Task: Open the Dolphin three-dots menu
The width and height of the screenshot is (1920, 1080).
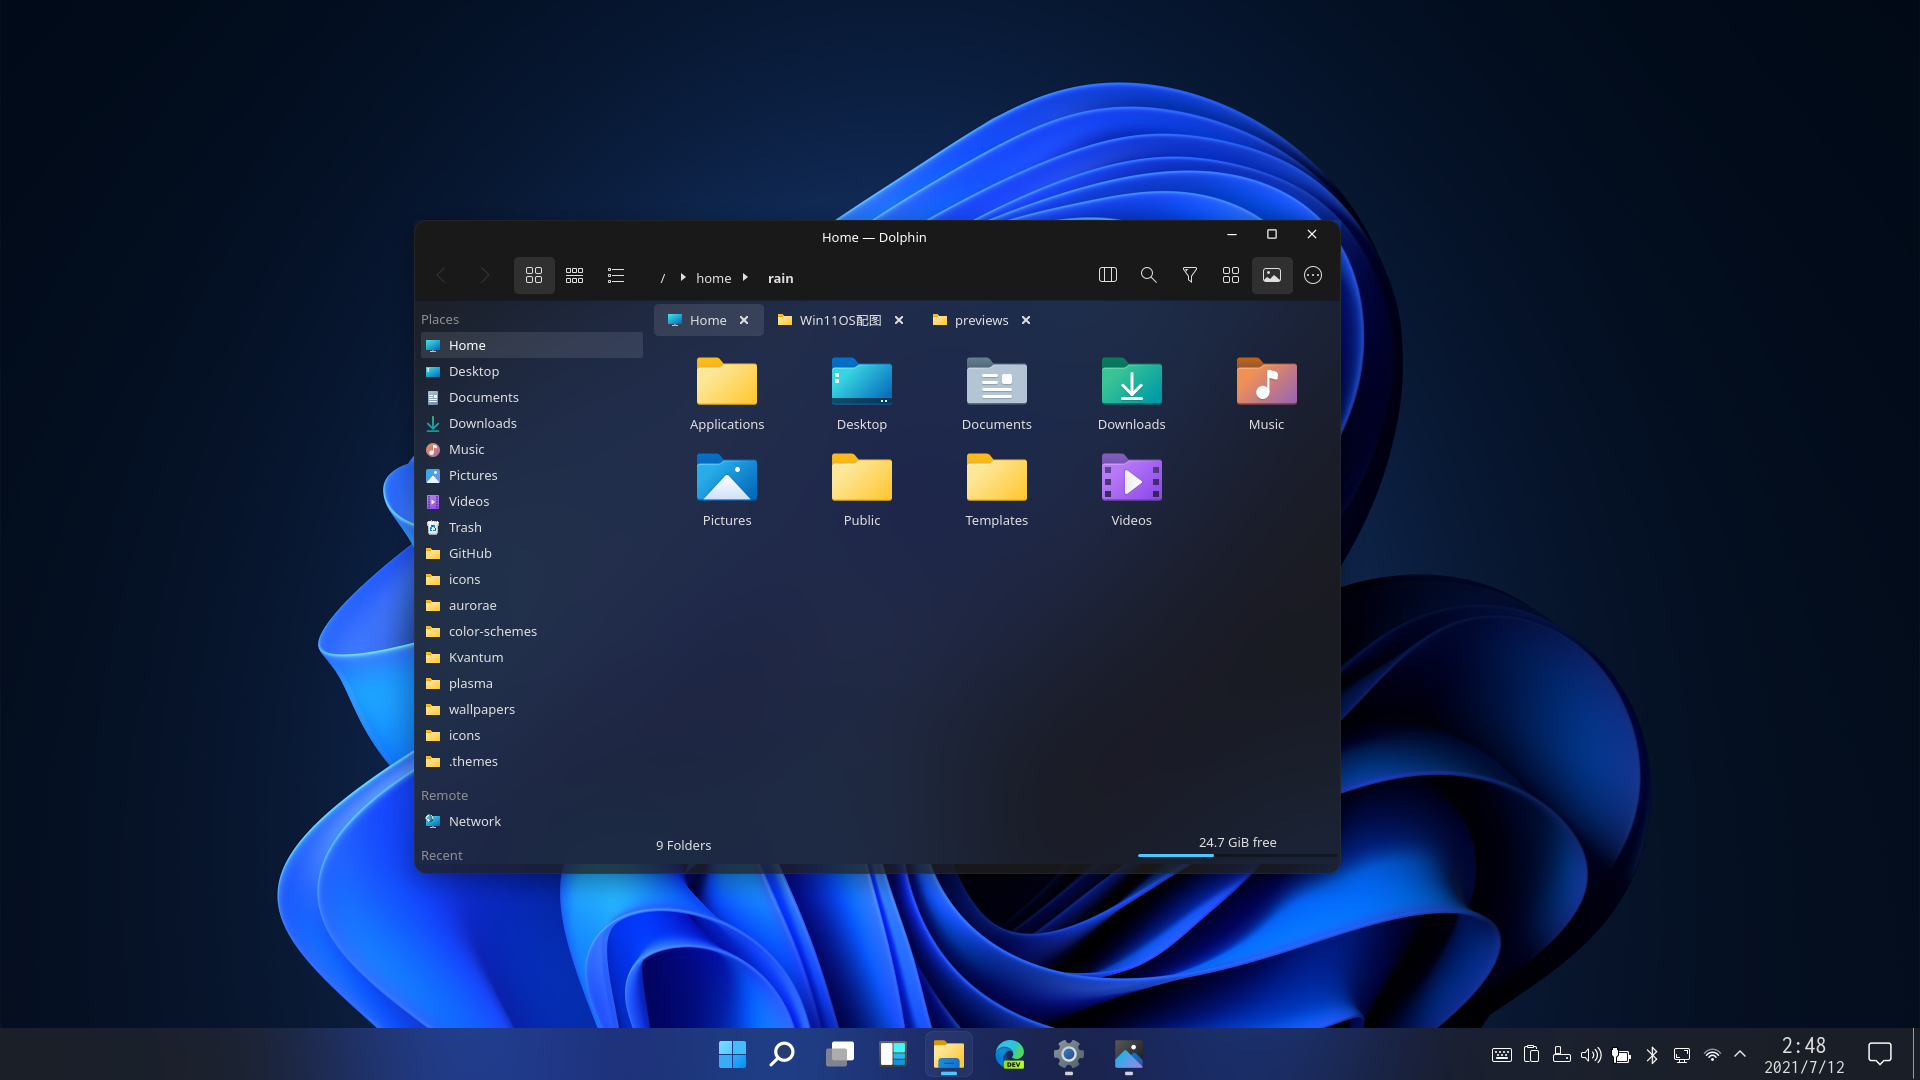Action: [x=1313, y=275]
